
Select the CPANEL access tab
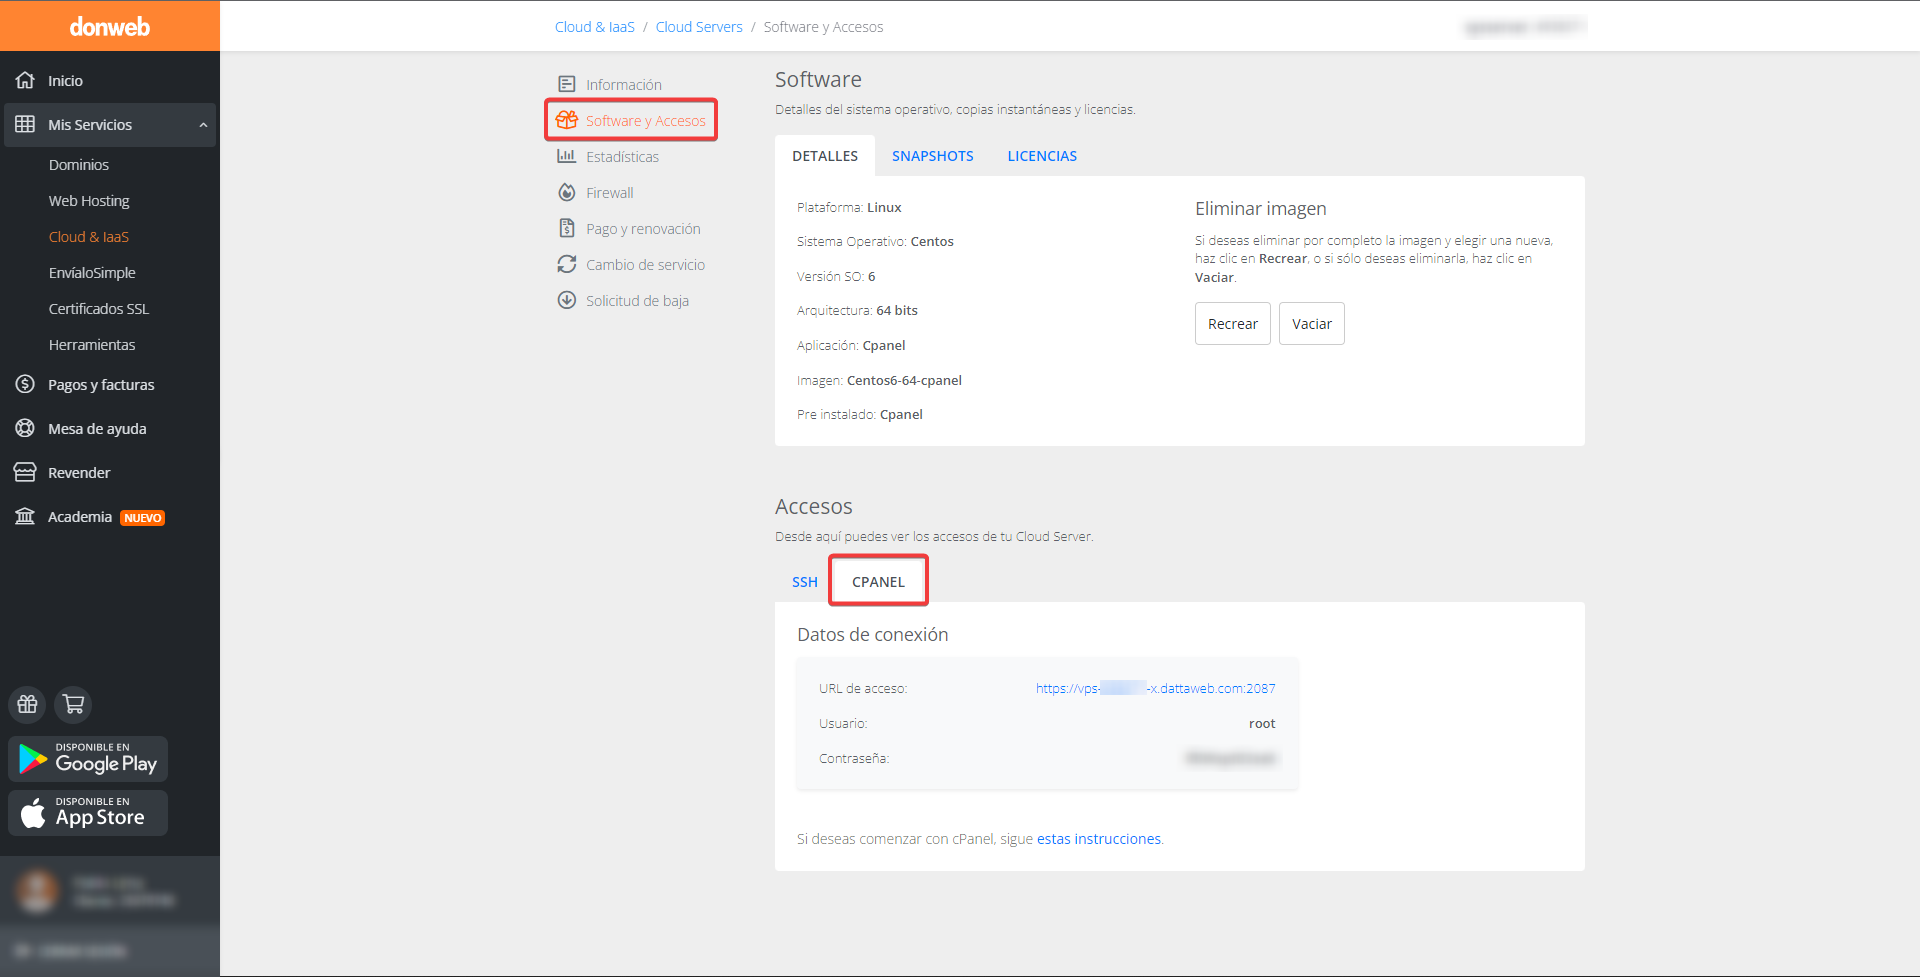coord(878,582)
